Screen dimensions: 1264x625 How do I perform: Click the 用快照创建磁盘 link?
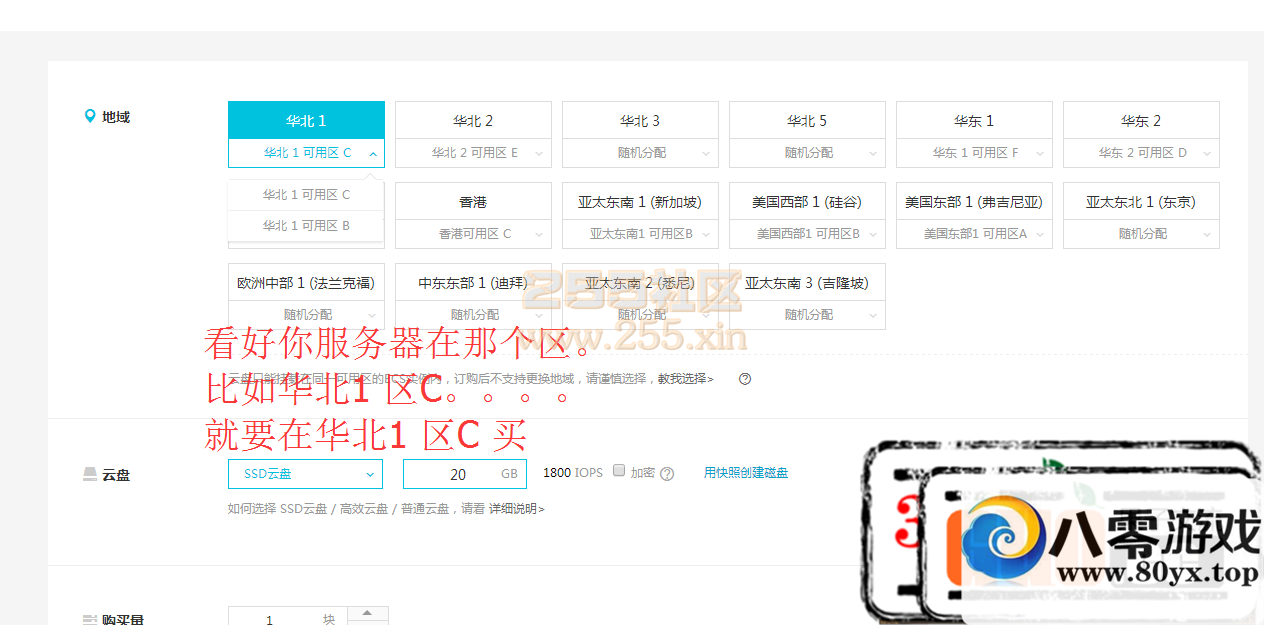click(x=746, y=473)
